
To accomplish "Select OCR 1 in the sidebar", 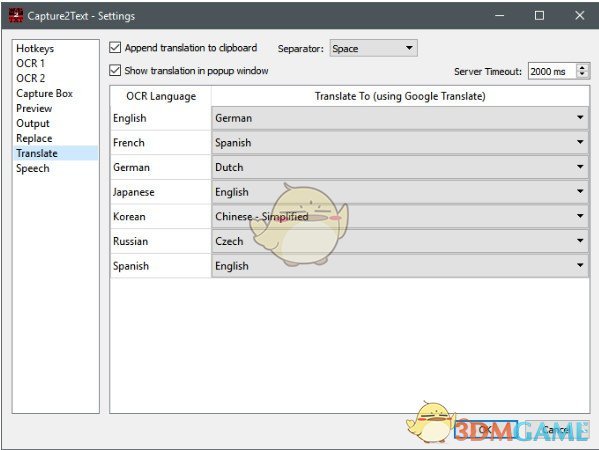I will click(55, 63).
